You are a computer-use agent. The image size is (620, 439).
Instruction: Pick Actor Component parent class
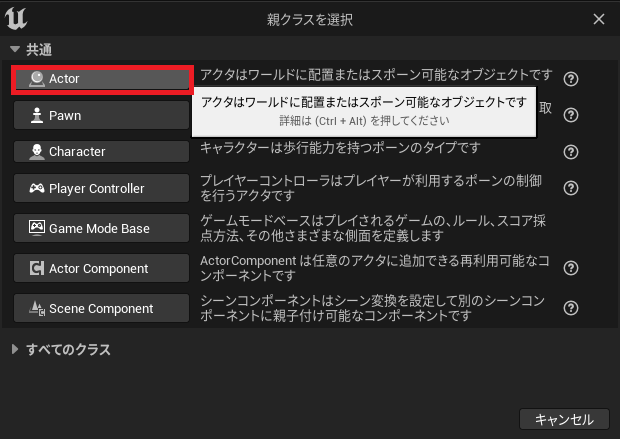pos(102,268)
